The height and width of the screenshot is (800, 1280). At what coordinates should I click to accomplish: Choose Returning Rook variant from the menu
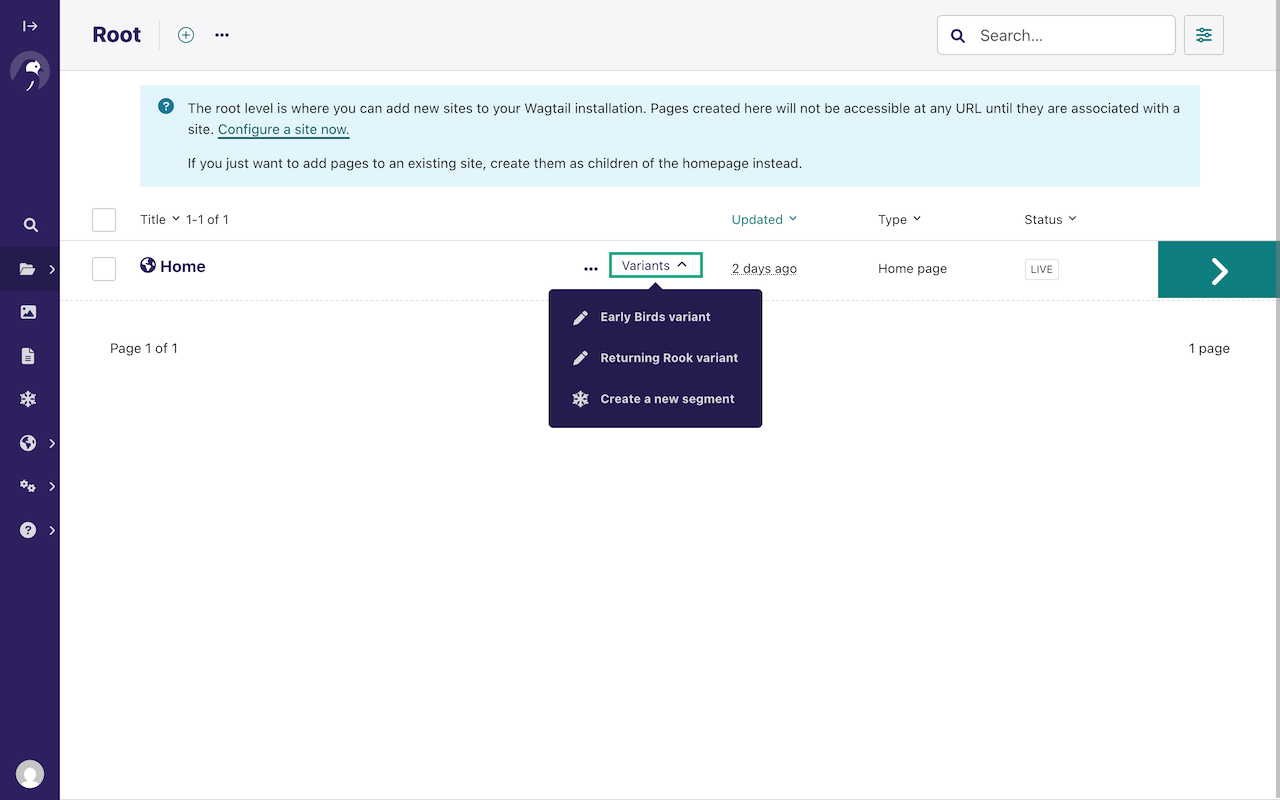[655, 358]
